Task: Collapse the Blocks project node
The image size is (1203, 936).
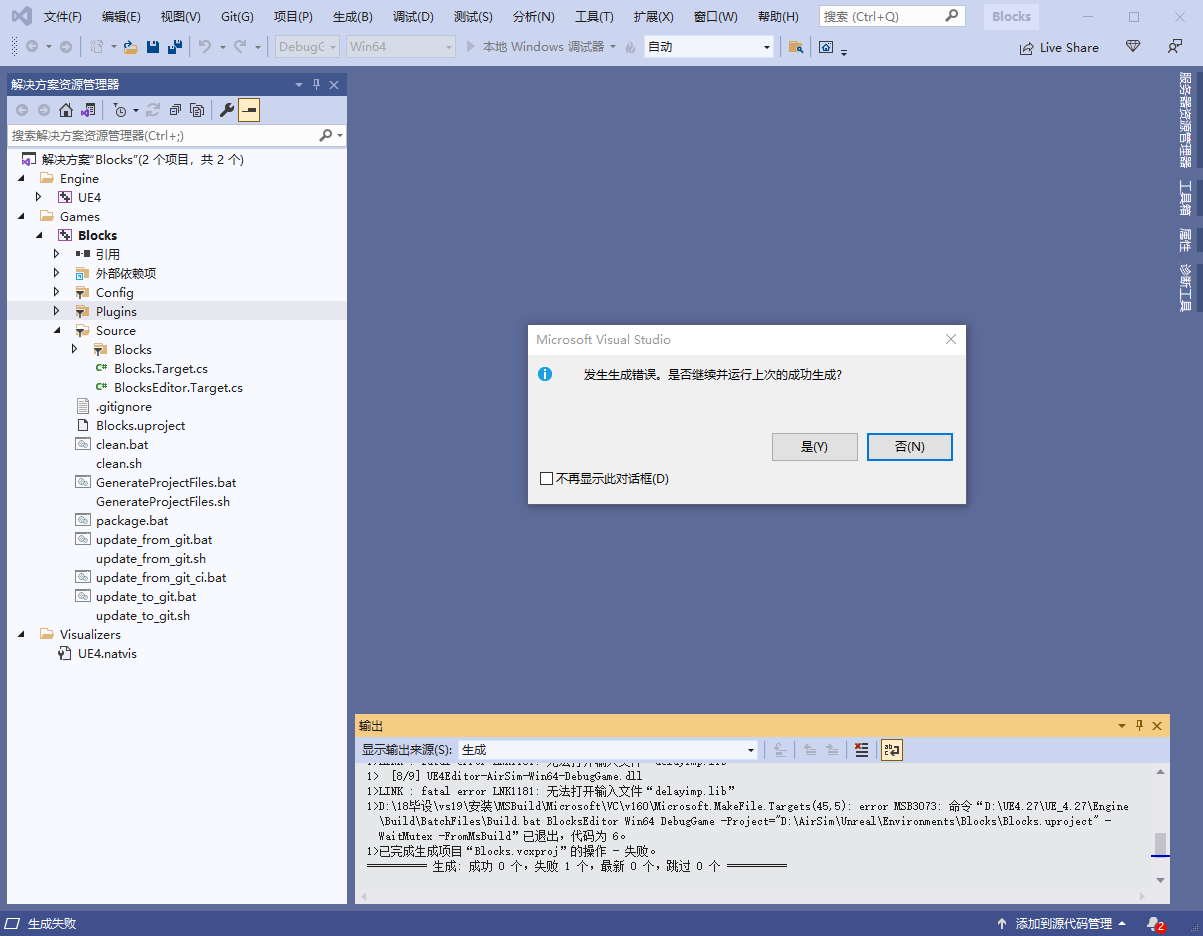Action: pos(38,235)
